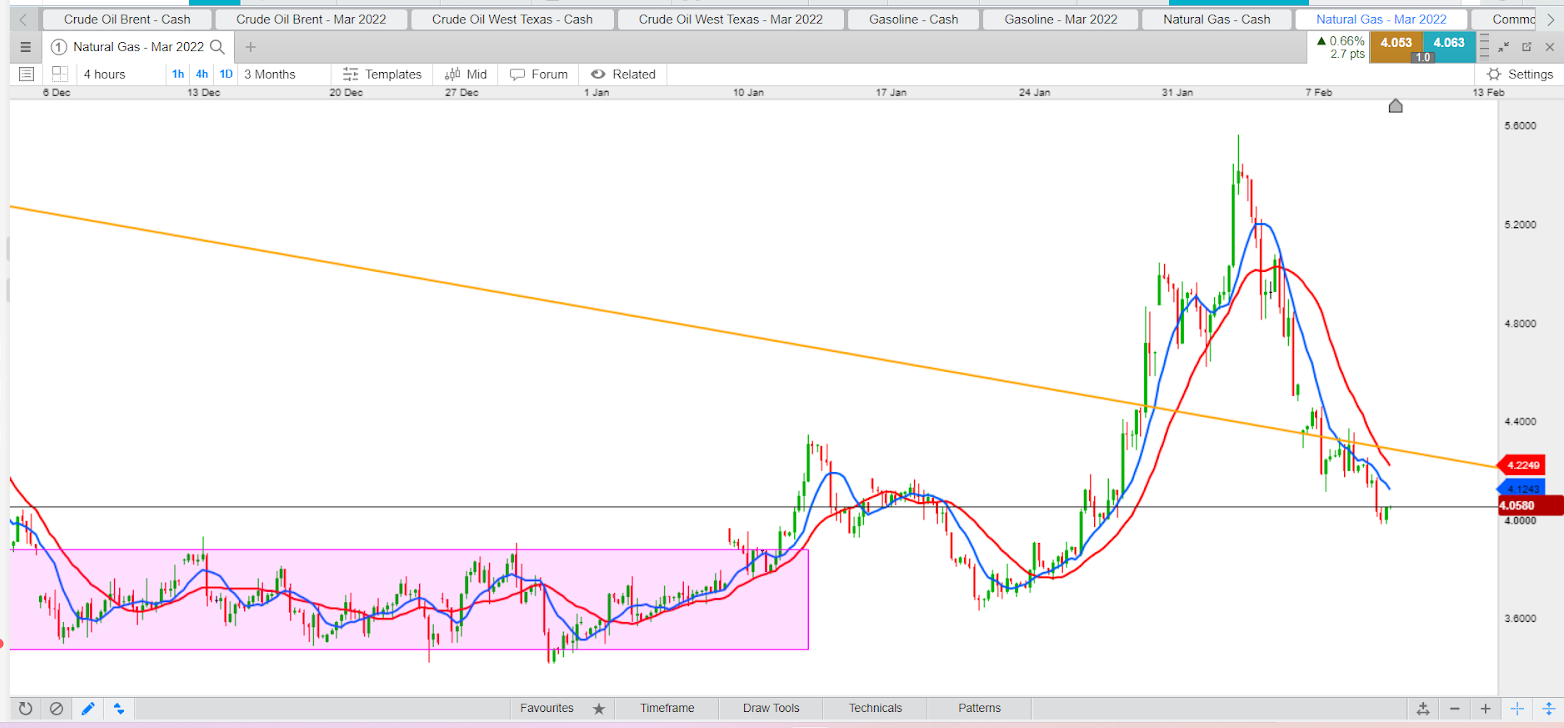Click the spread value 1.0
The height and width of the screenshot is (728, 1564).
tap(1422, 58)
